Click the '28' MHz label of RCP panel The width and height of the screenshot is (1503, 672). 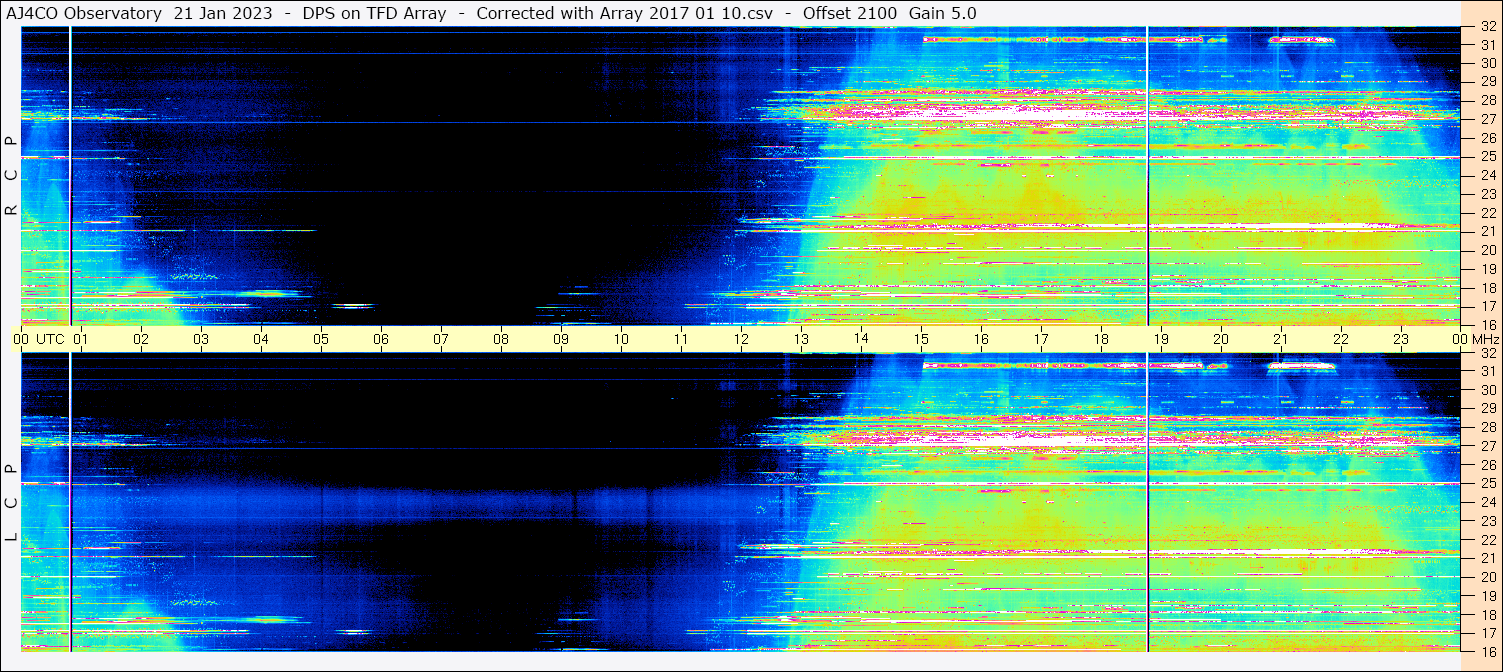(1488, 100)
